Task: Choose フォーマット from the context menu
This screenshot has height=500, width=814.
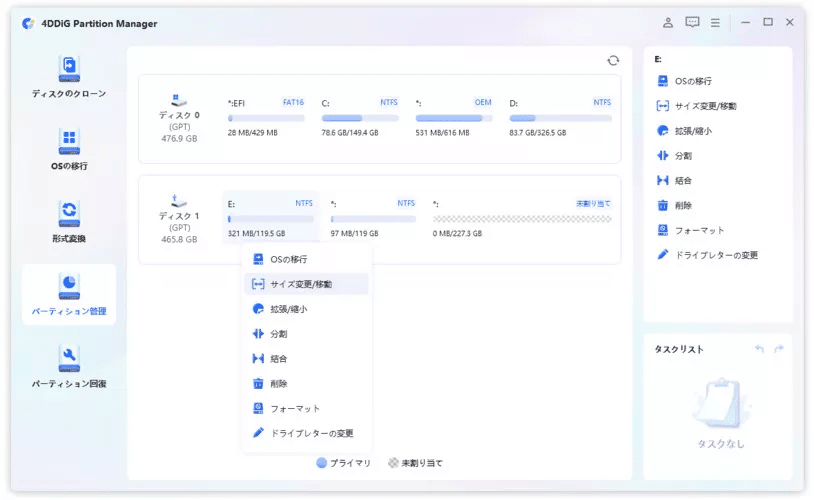Action: 306,409
